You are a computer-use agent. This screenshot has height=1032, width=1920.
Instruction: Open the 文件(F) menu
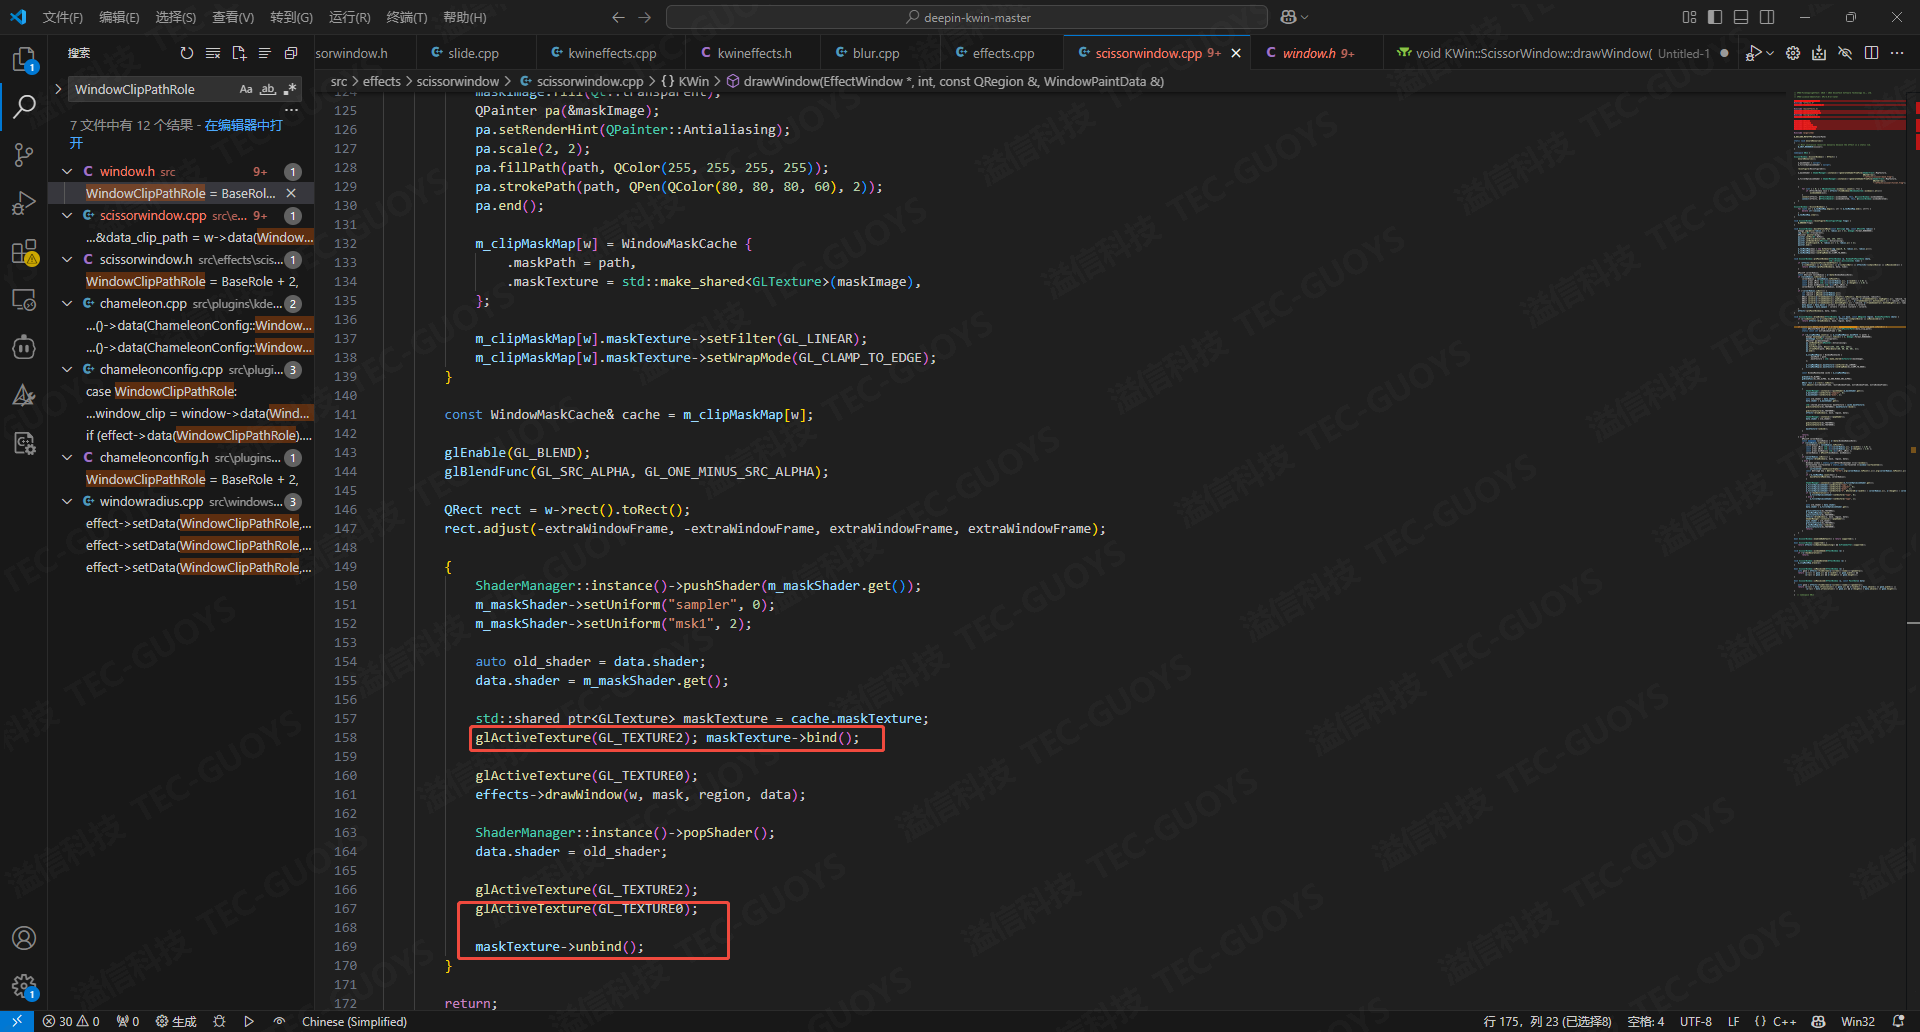coord(62,17)
